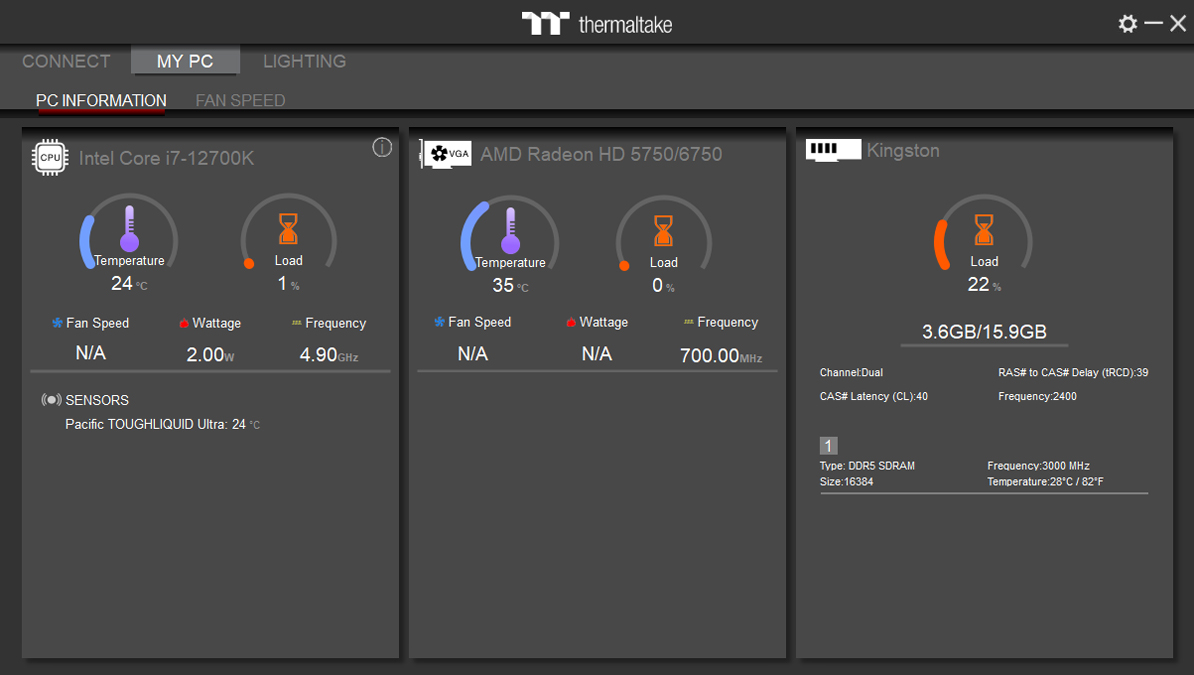The image size is (1194, 675).
Task: Open the CPU info circle icon
Action: pyautogui.click(x=382, y=147)
